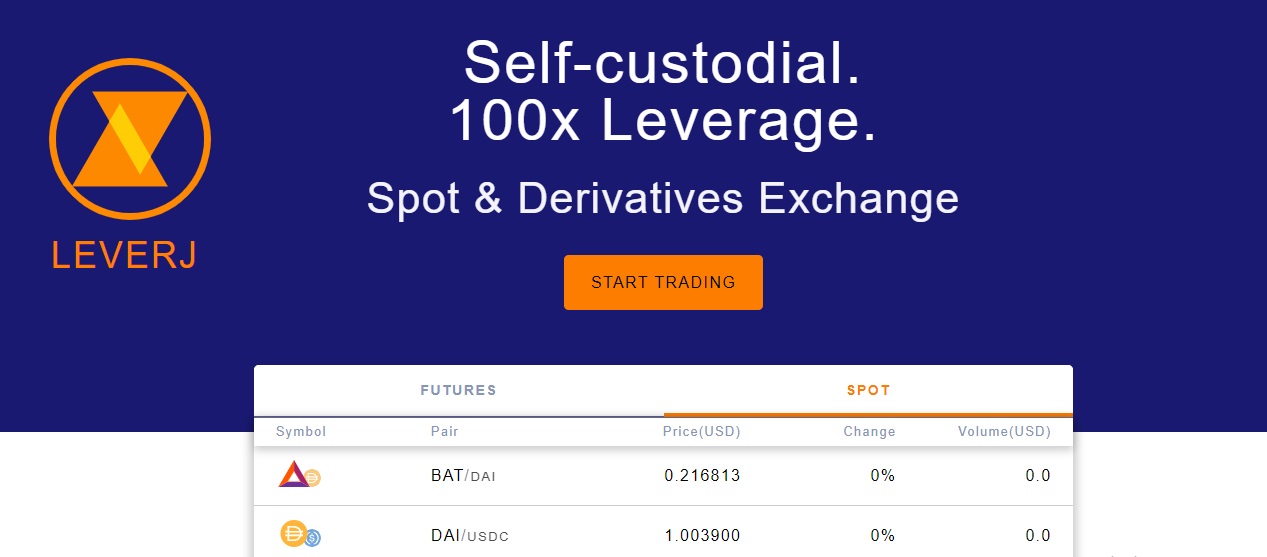
Task: Click the BAT triangle token icon
Action: pyautogui.click(x=293, y=474)
